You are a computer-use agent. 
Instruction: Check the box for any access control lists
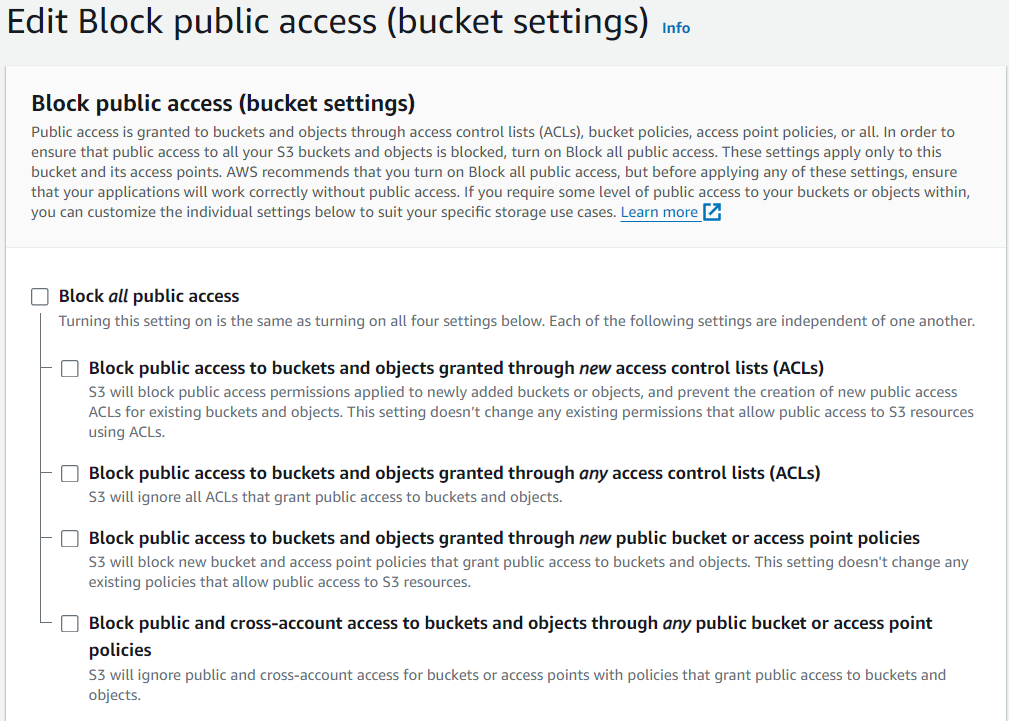[70, 473]
